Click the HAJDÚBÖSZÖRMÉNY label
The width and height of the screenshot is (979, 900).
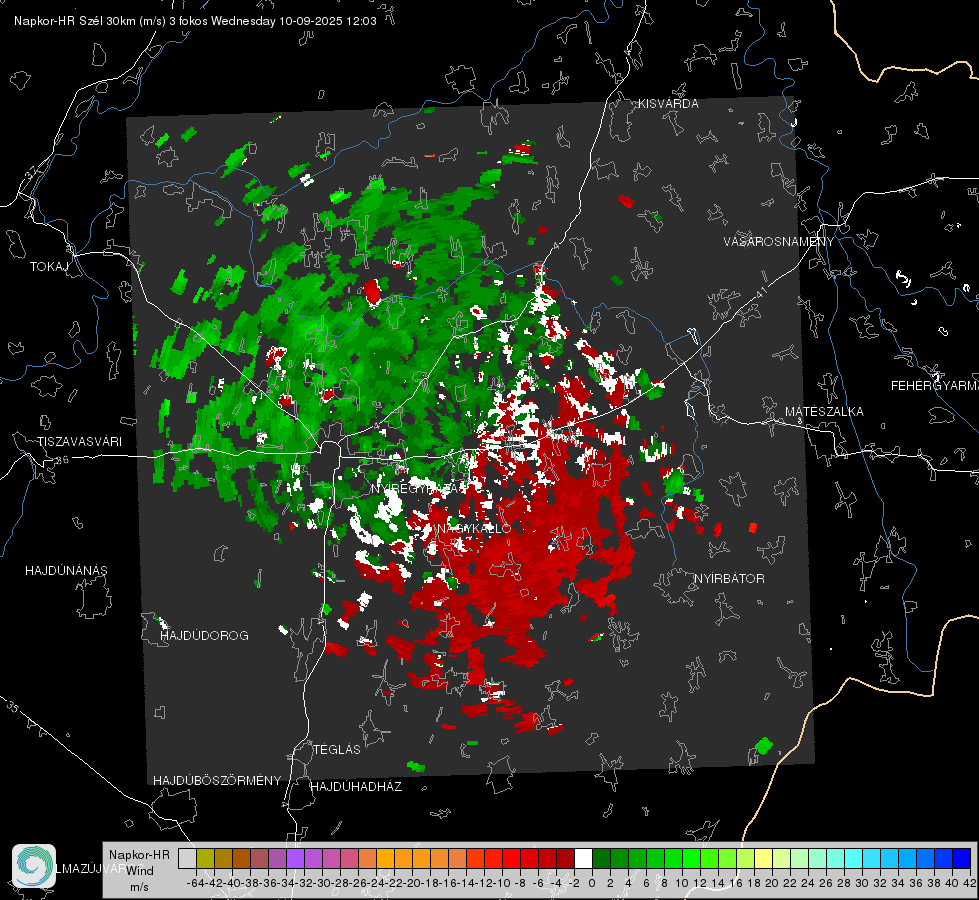click(x=217, y=781)
